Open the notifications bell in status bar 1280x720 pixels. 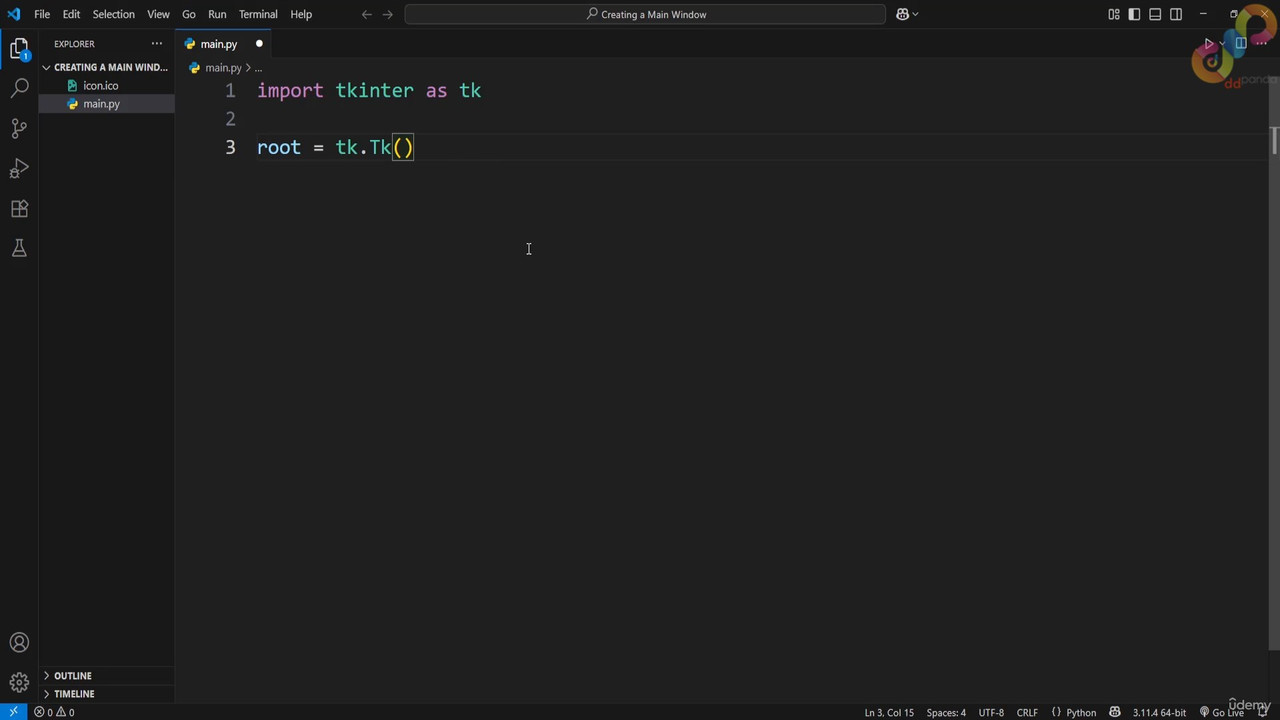(x=1265, y=712)
